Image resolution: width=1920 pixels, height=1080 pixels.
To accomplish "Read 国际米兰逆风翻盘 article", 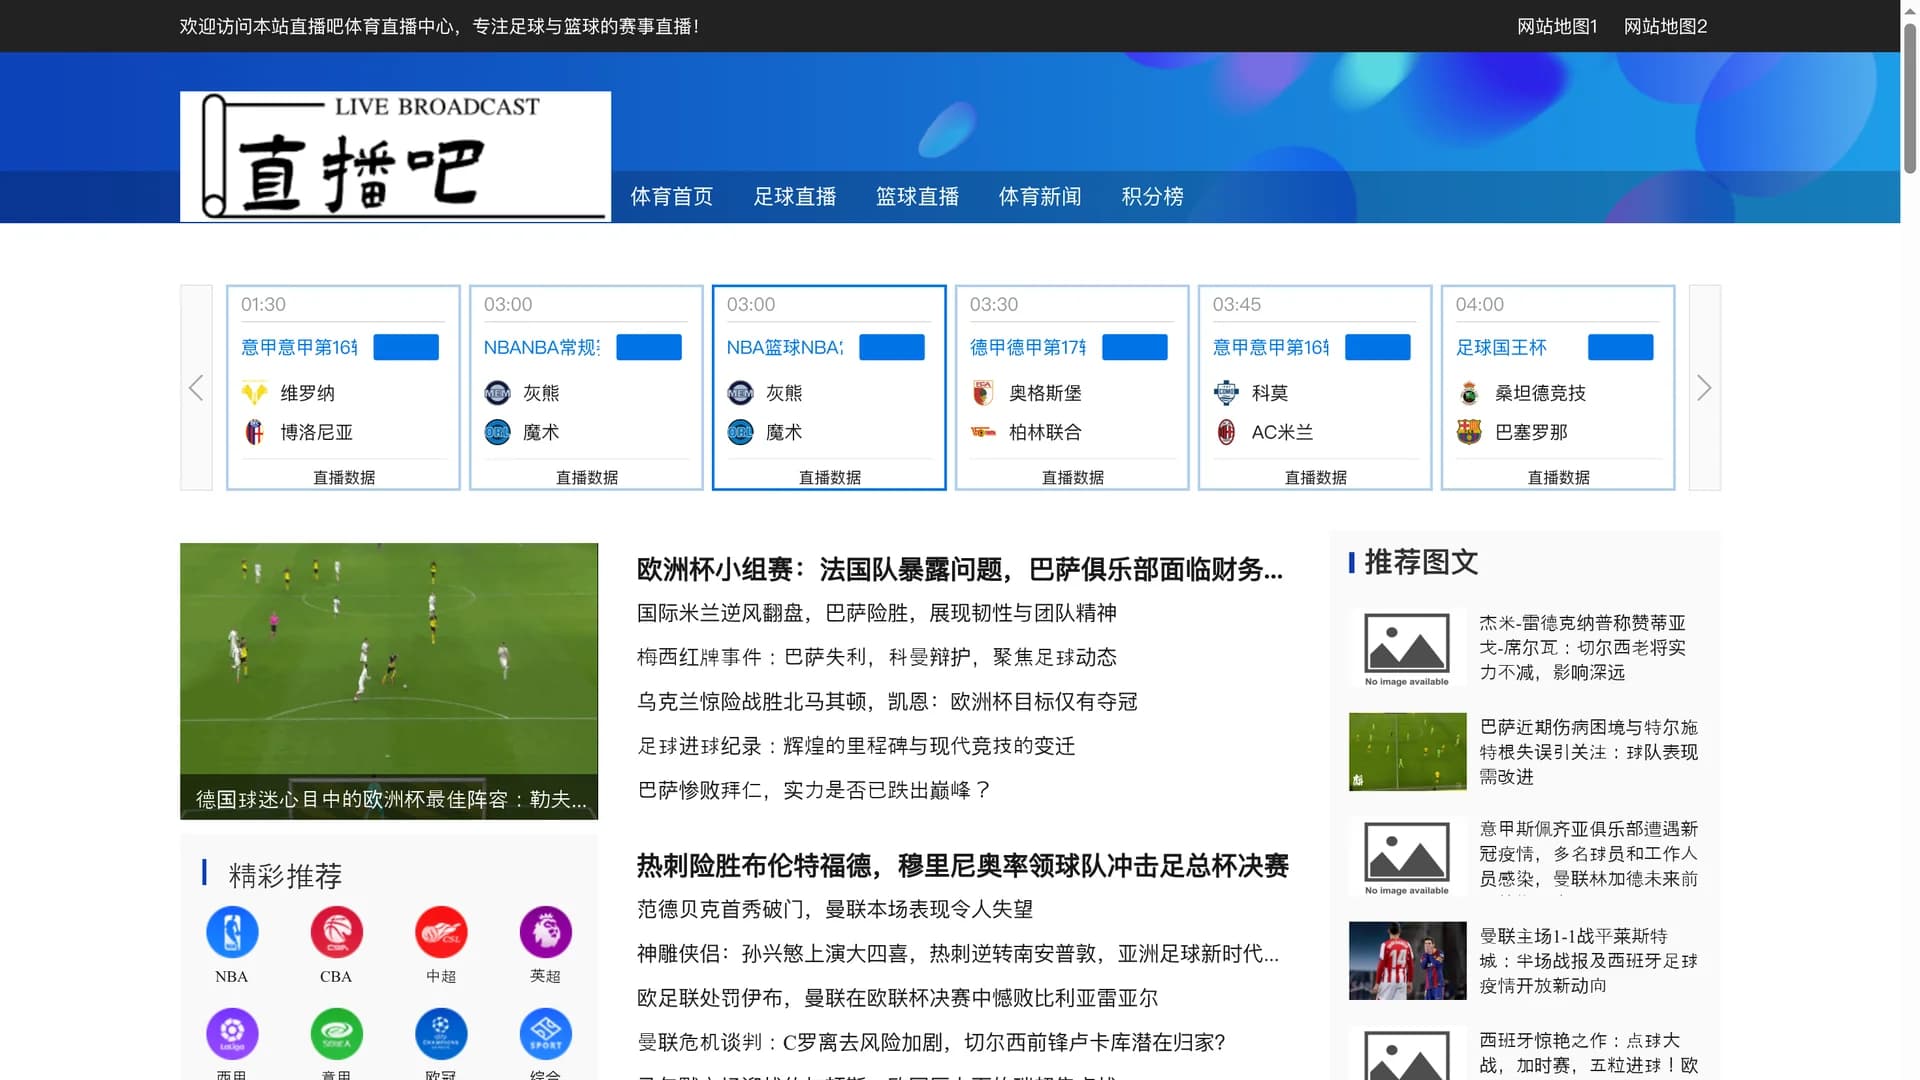I will 877,613.
